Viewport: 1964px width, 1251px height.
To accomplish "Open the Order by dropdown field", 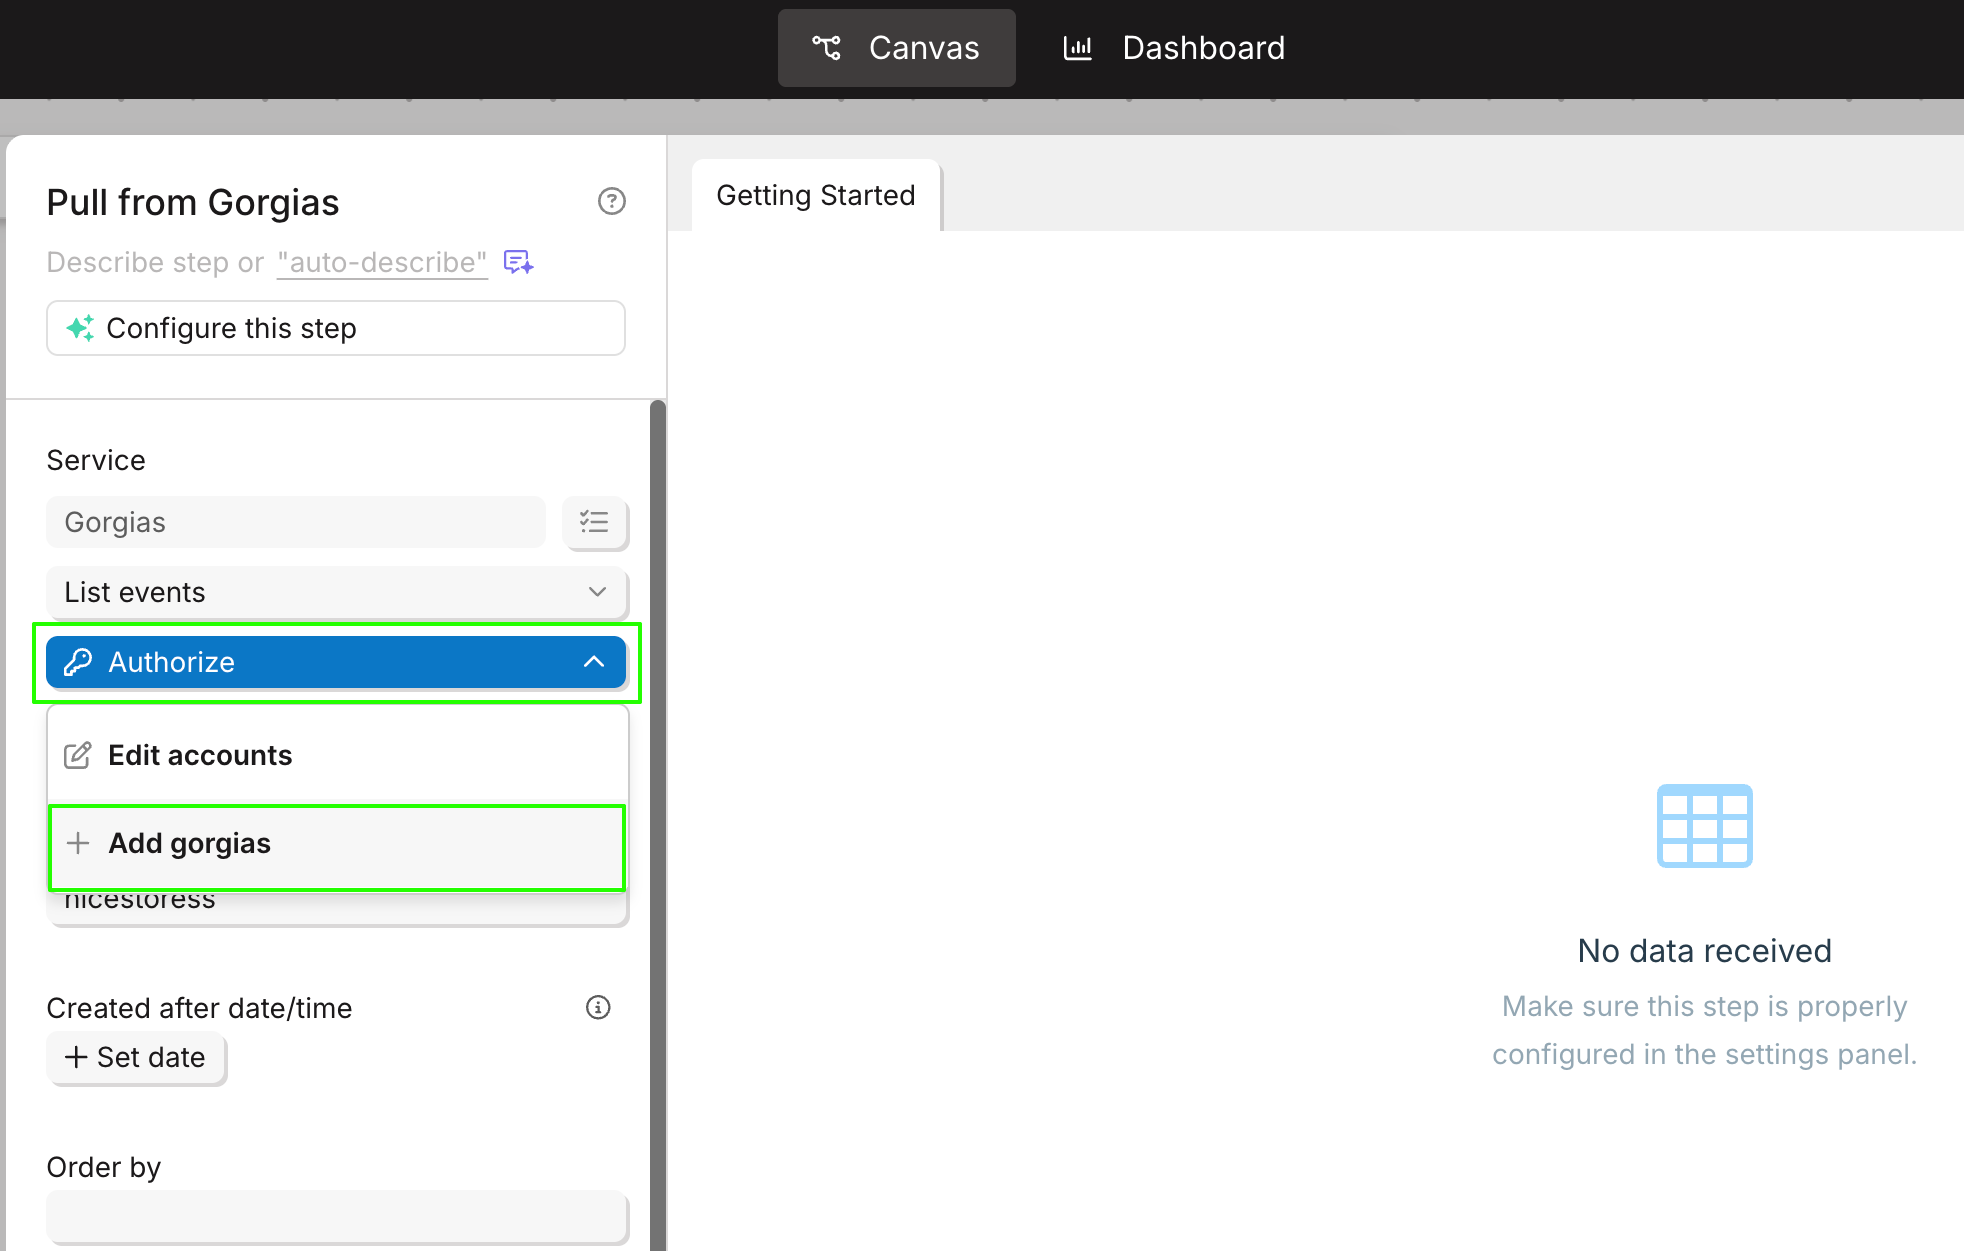I will 336,1217.
